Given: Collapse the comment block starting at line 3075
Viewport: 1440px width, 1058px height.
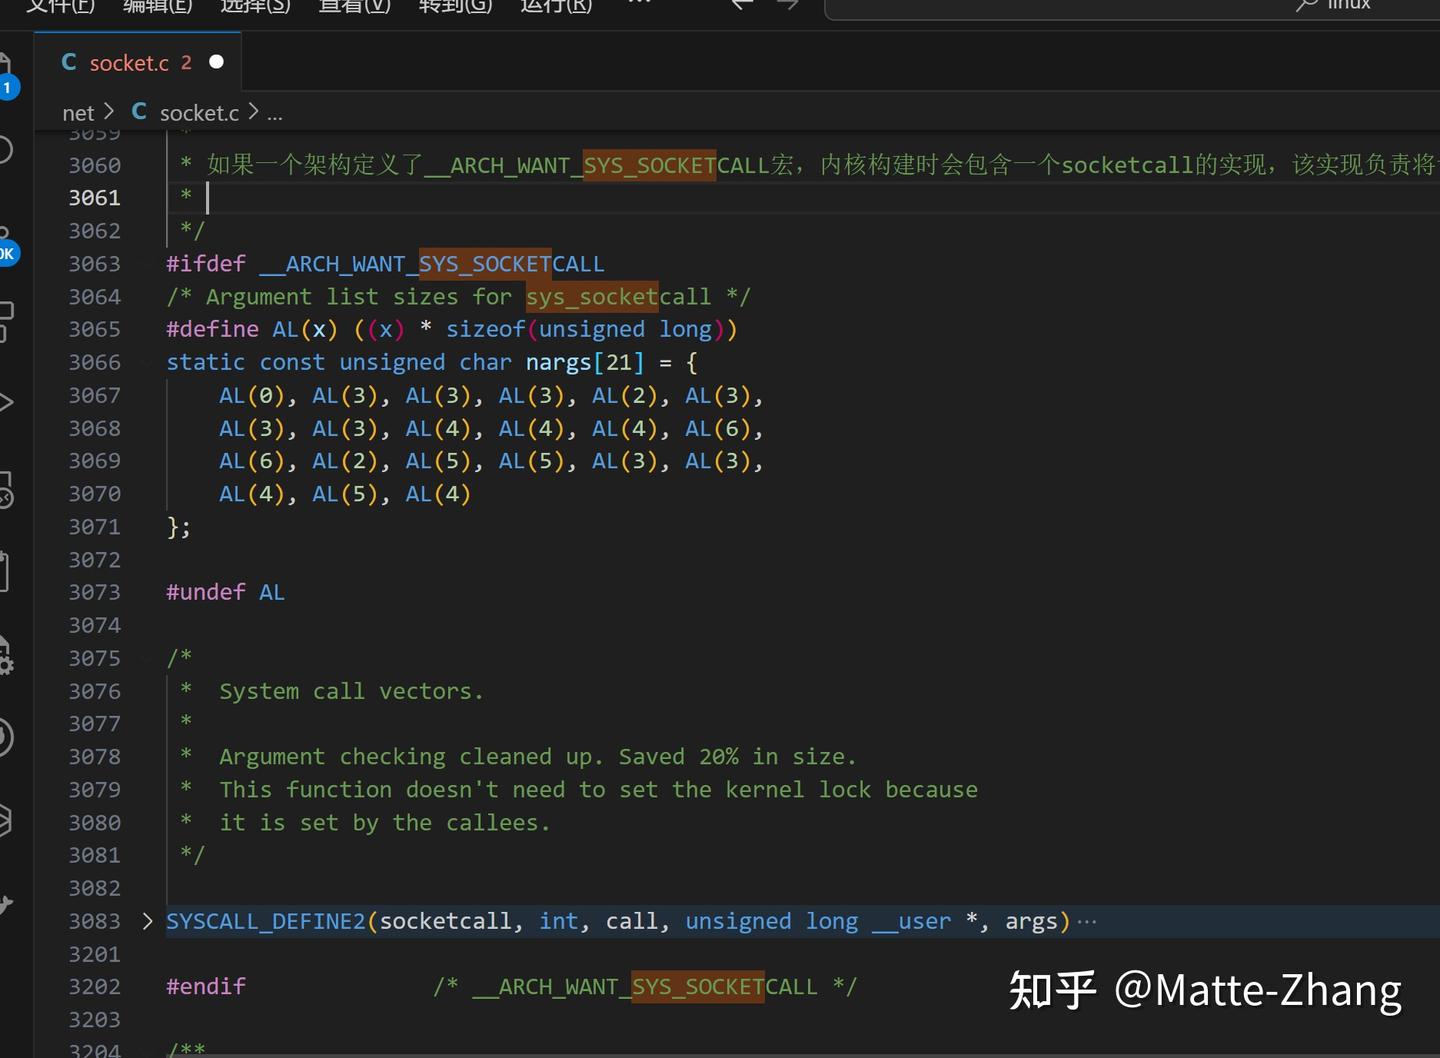Looking at the screenshot, I should click(147, 658).
